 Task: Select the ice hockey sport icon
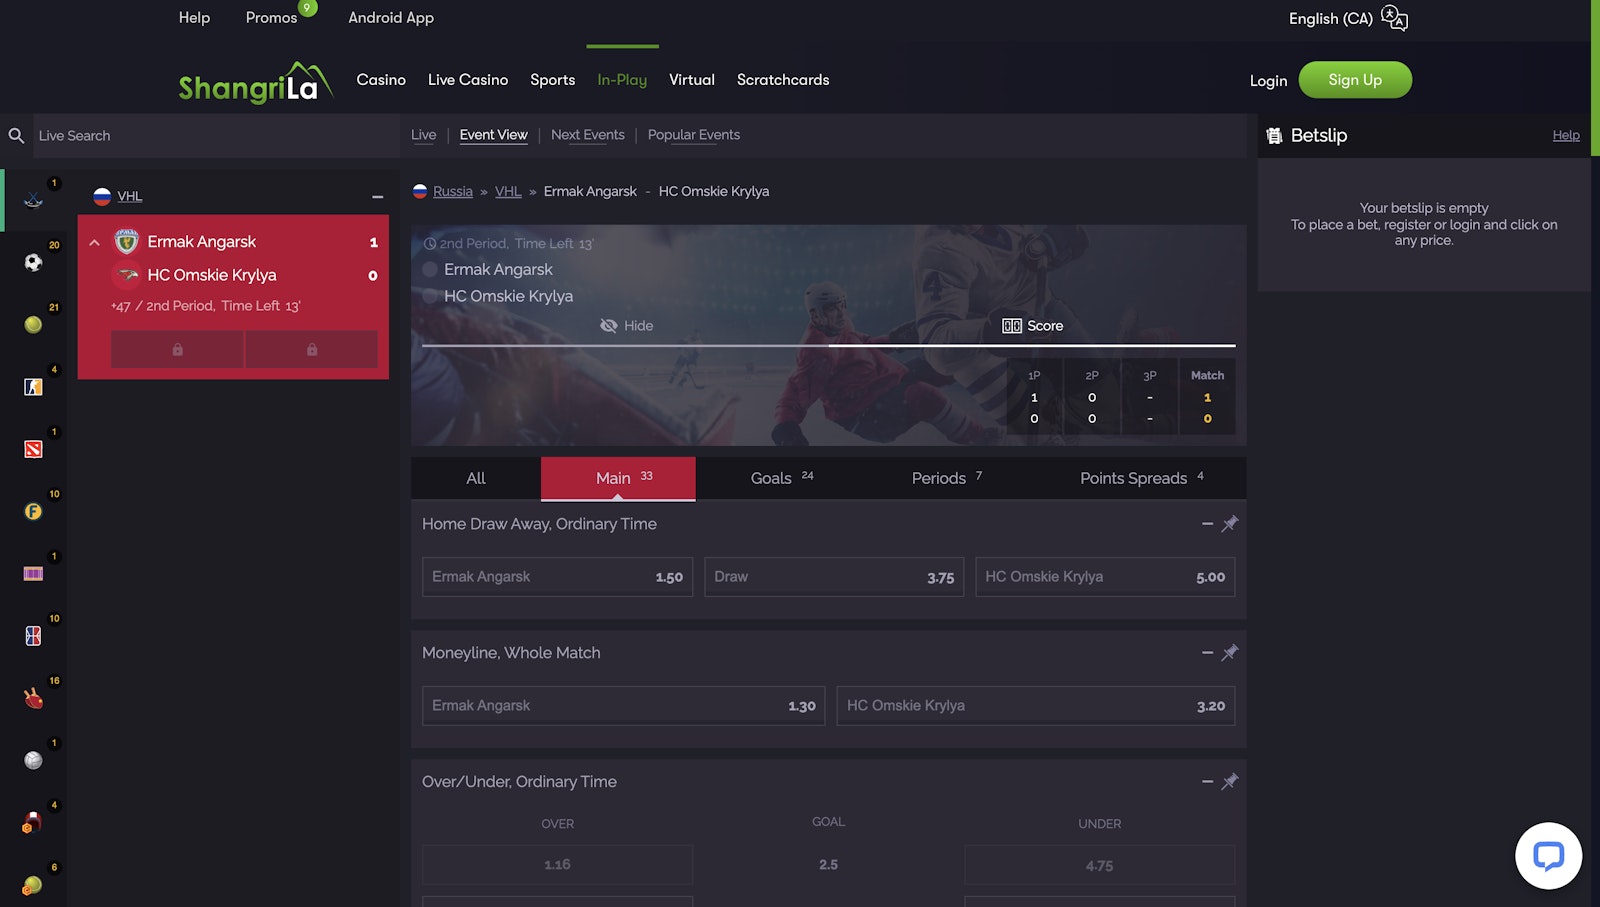(33, 200)
